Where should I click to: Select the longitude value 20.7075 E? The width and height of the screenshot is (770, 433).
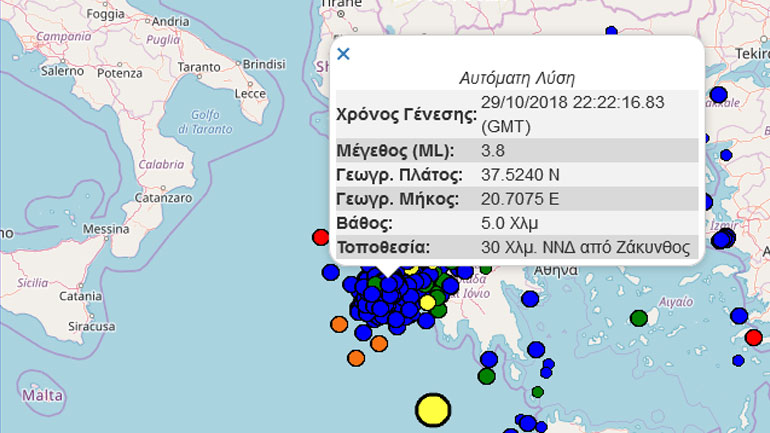pos(520,199)
